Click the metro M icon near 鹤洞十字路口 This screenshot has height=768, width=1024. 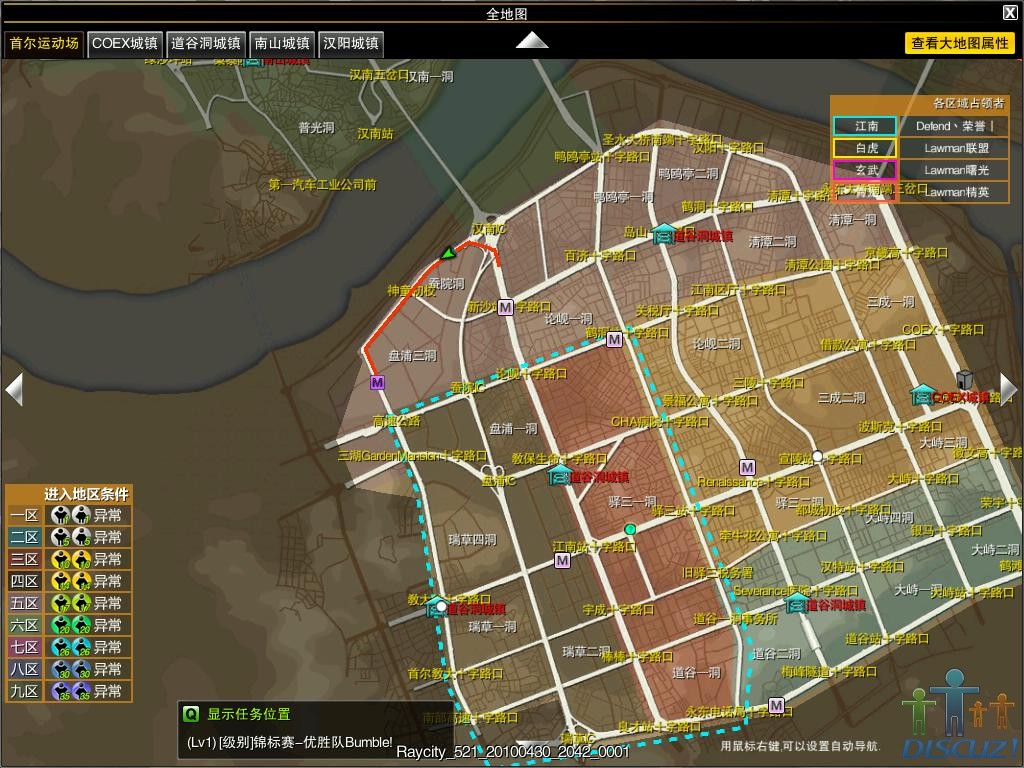tap(614, 340)
